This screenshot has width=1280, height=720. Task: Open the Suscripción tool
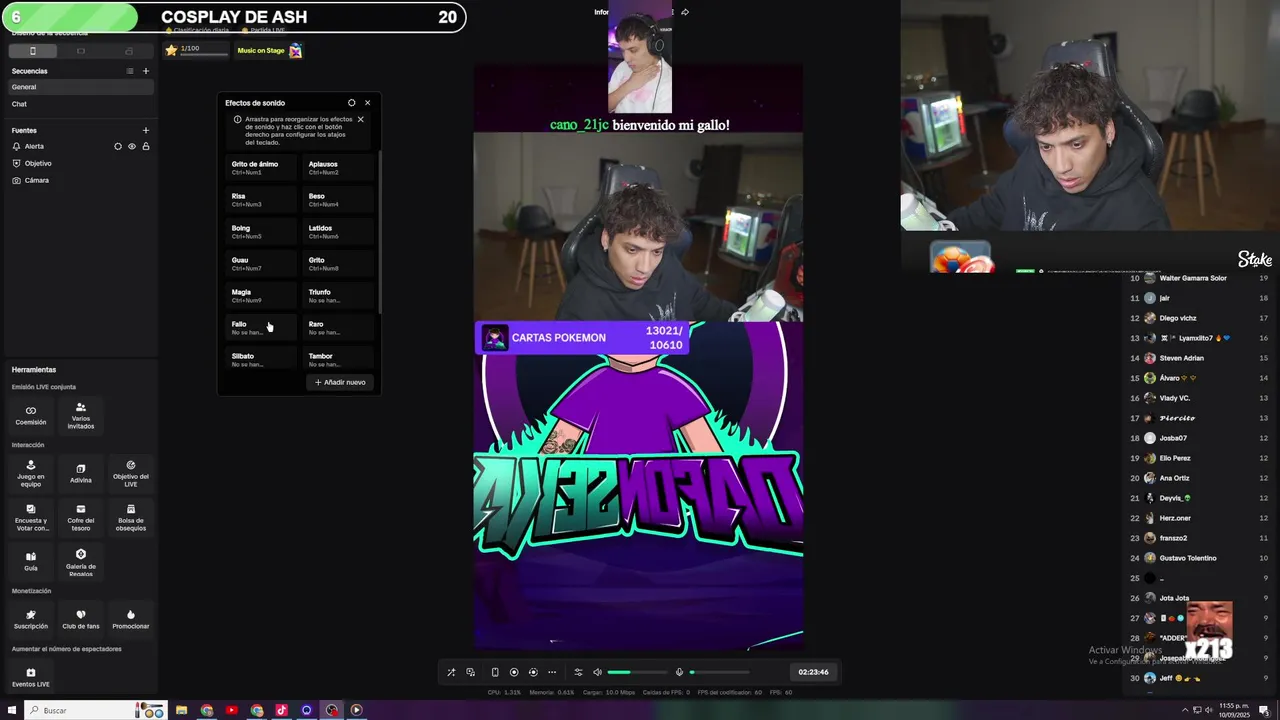pos(31,619)
